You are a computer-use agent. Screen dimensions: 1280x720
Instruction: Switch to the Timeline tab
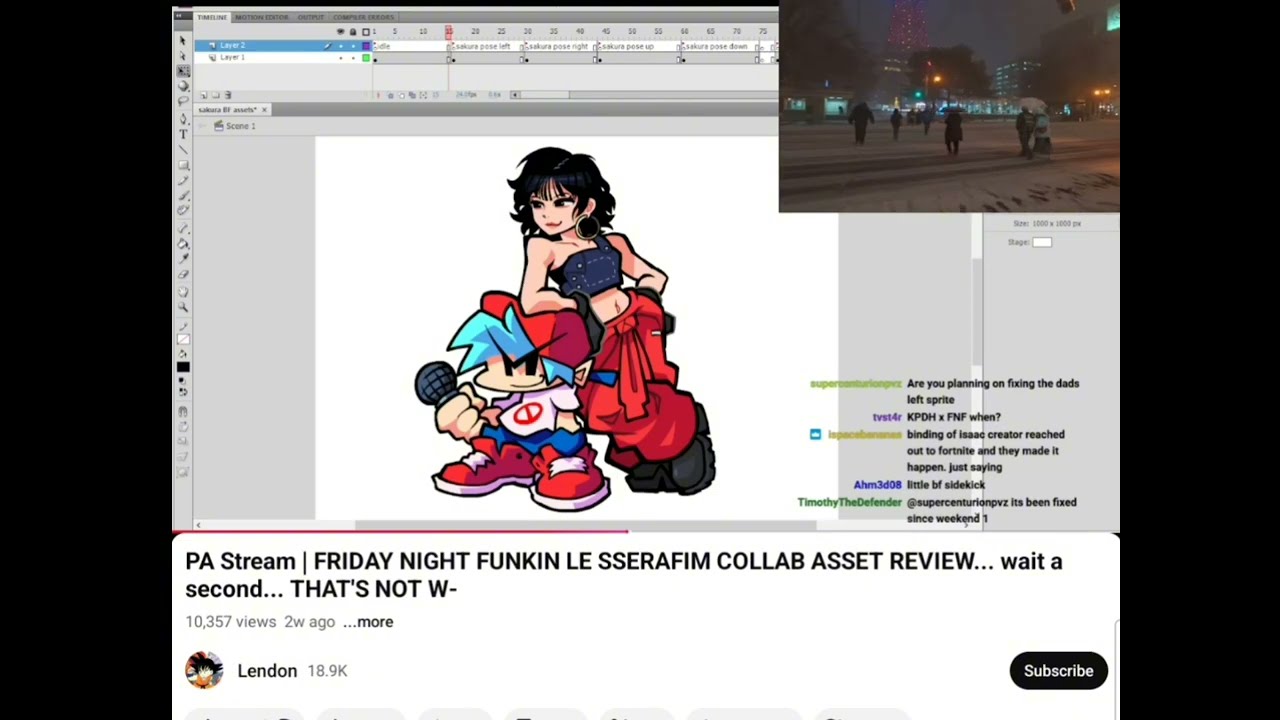pos(212,17)
